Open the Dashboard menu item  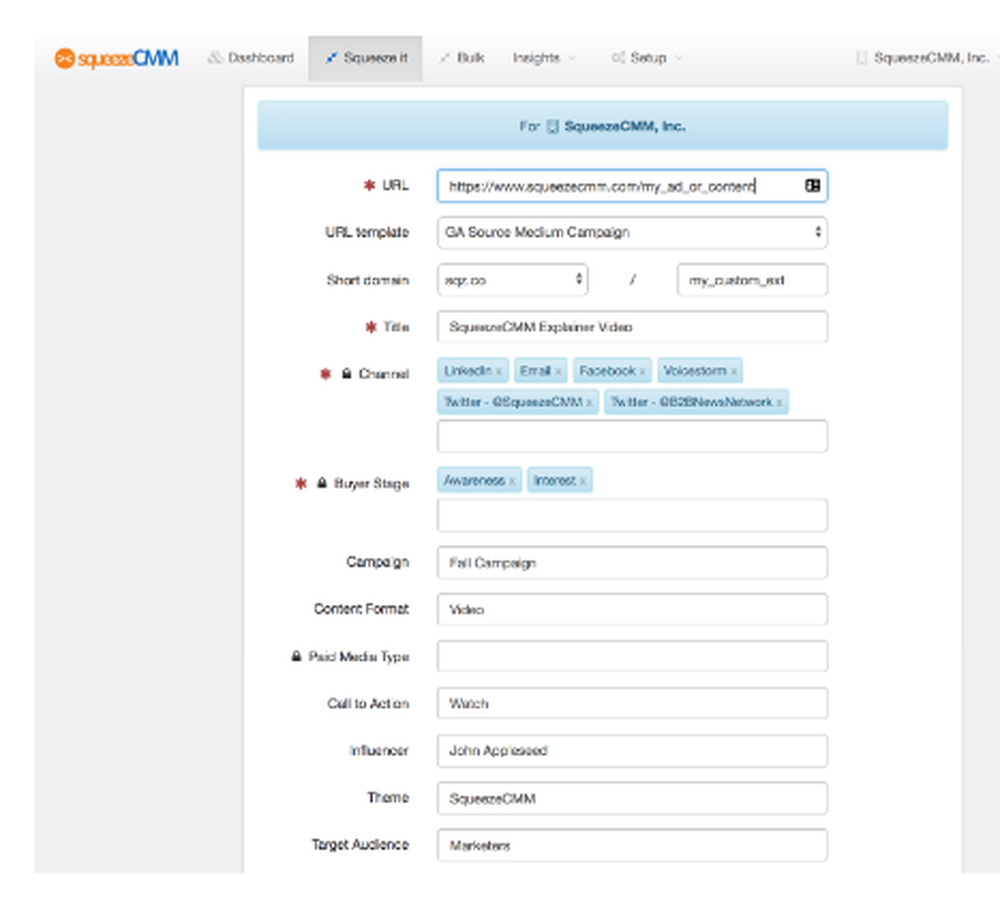point(251,58)
